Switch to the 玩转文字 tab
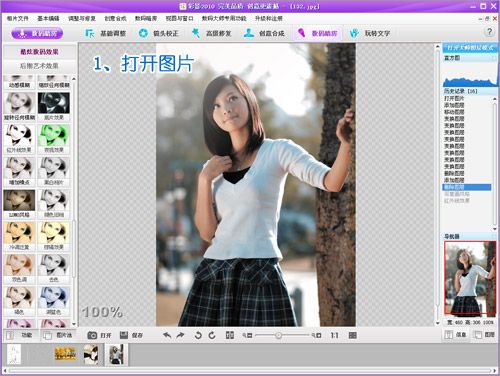 pyautogui.click(x=370, y=33)
